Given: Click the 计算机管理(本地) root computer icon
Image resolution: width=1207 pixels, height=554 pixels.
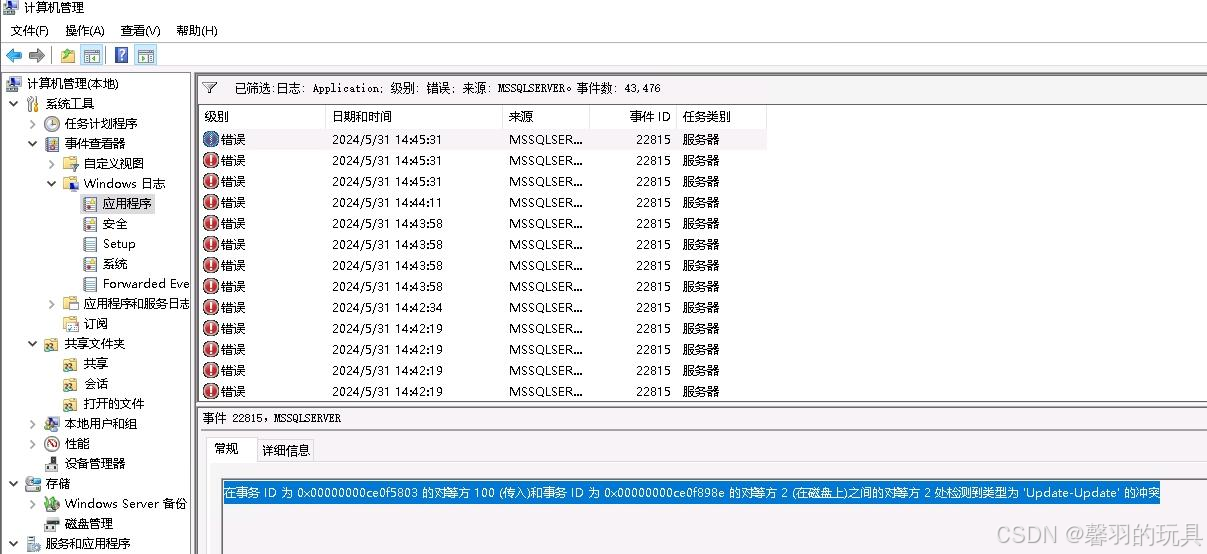Looking at the screenshot, I should pyautogui.click(x=14, y=84).
